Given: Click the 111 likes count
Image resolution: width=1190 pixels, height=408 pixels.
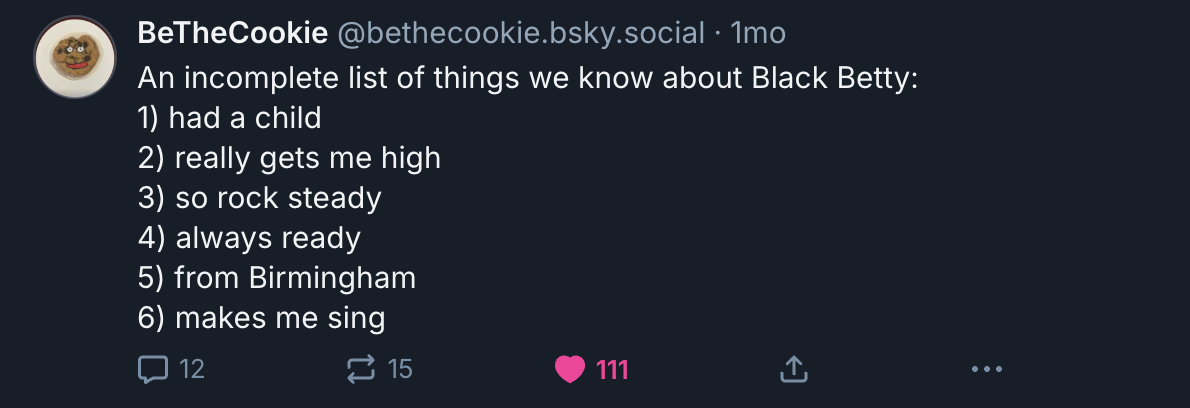Looking at the screenshot, I should (612, 370).
